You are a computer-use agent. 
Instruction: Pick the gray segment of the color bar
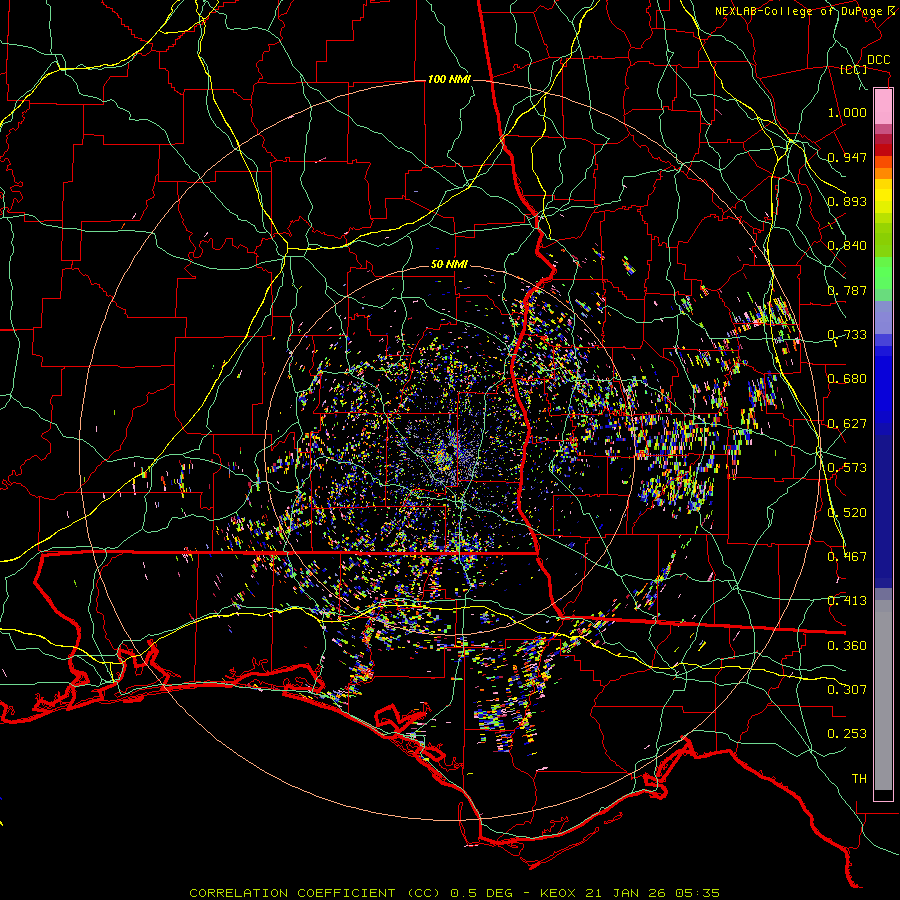click(x=883, y=695)
